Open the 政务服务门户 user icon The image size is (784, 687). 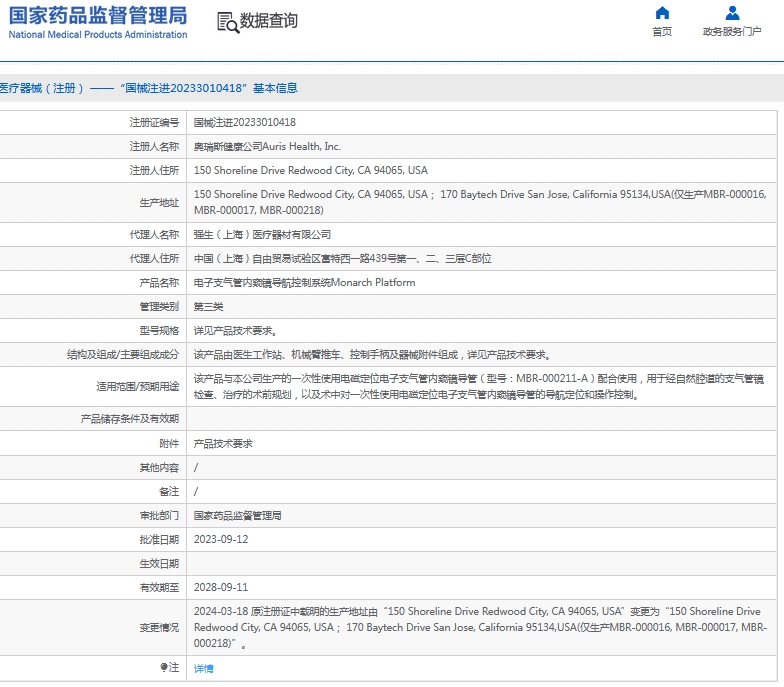(x=732, y=12)
